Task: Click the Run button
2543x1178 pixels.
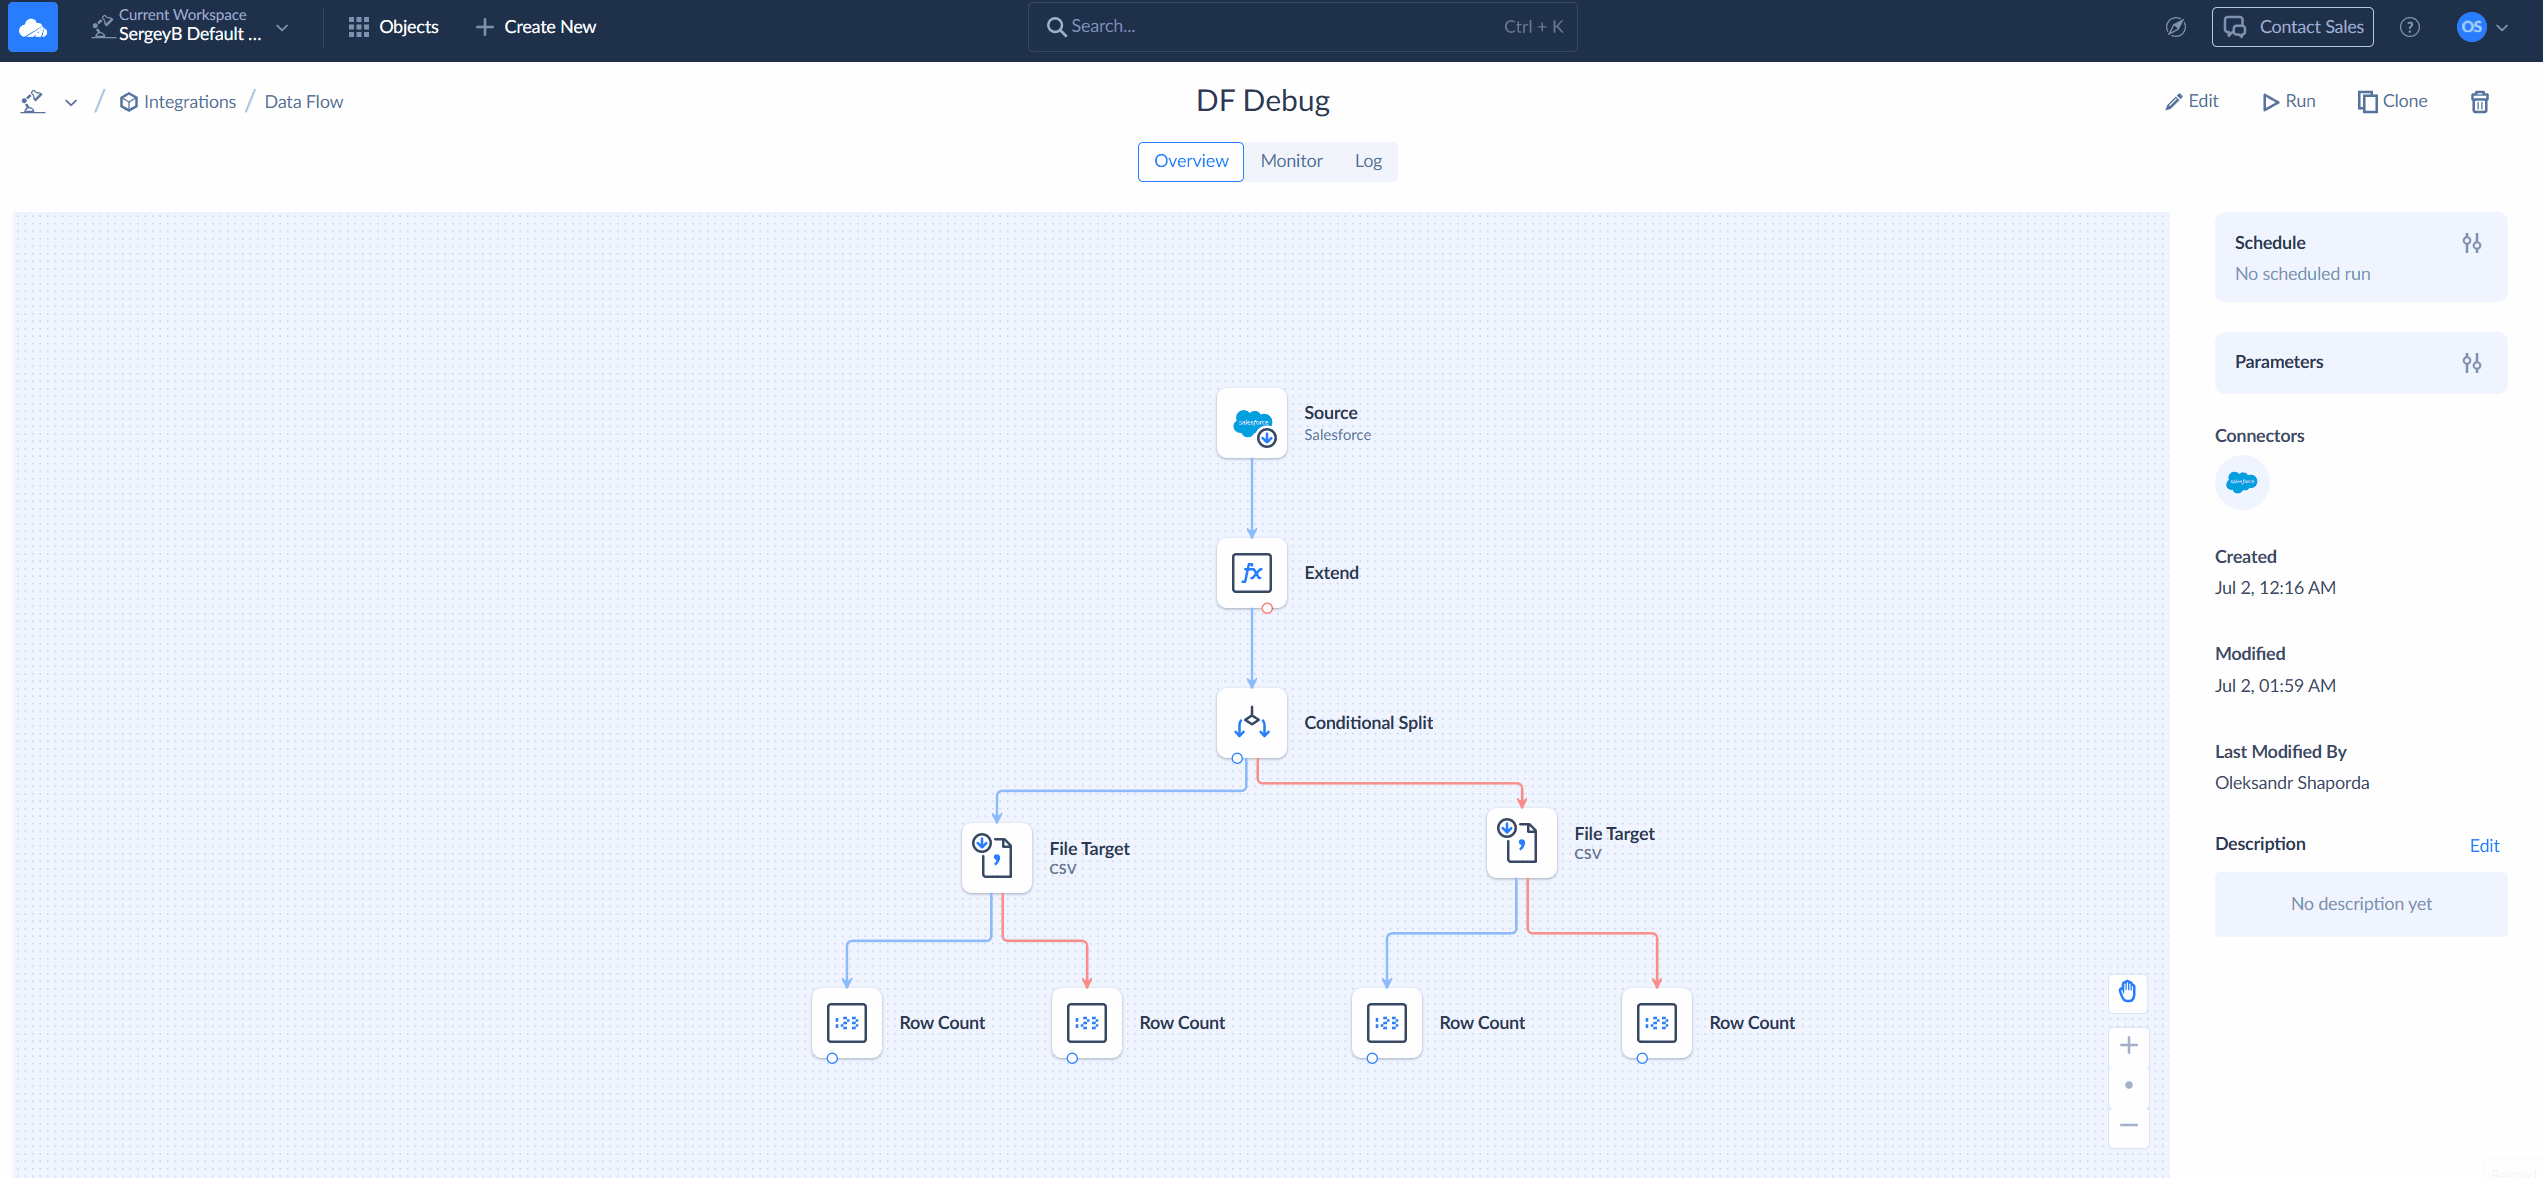Action: tap(2289, 101)
